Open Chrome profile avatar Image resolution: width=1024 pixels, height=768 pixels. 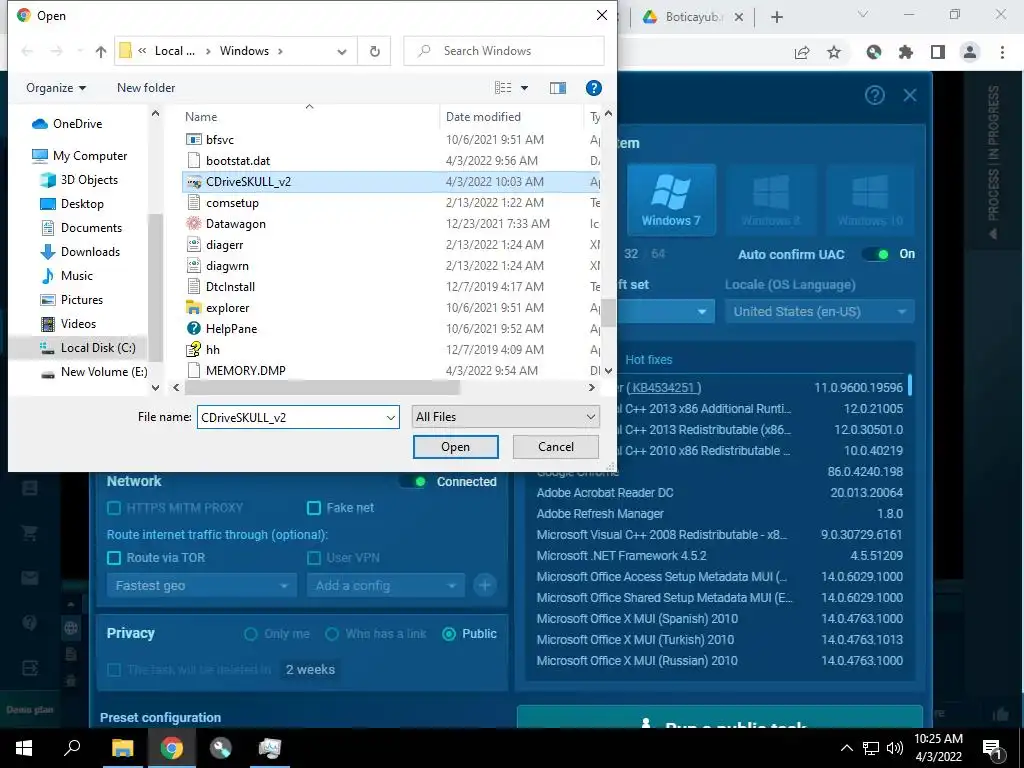click(970, 52)
